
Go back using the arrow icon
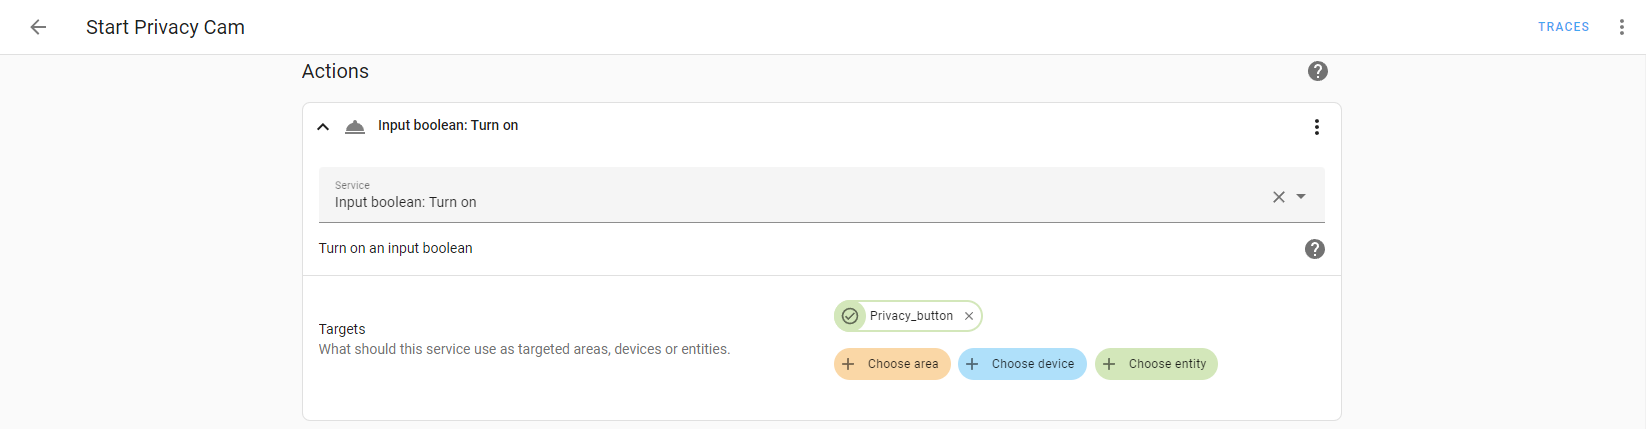pyautogui.click(x=38, y=27)
